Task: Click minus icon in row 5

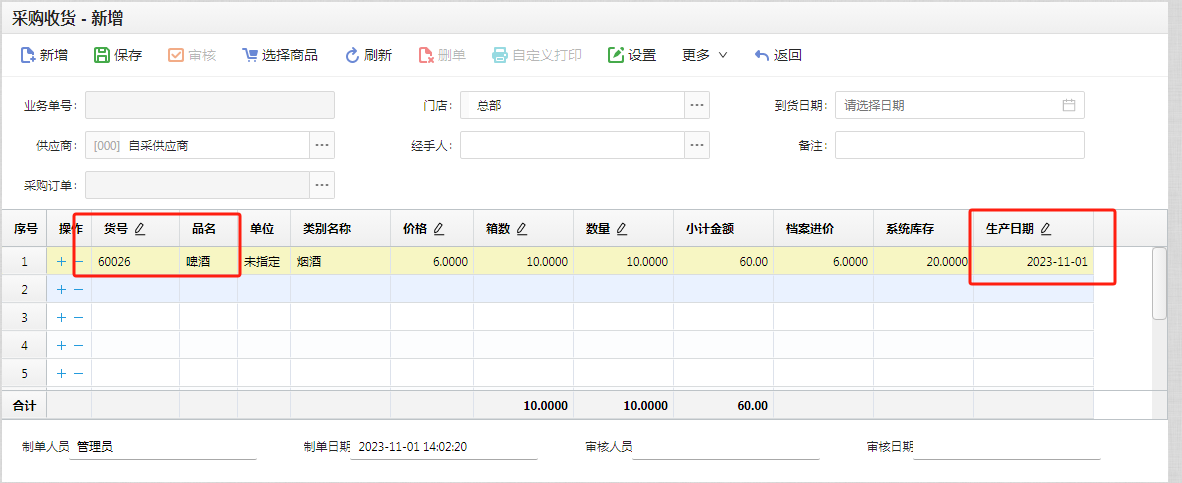Action: (78, 373)
